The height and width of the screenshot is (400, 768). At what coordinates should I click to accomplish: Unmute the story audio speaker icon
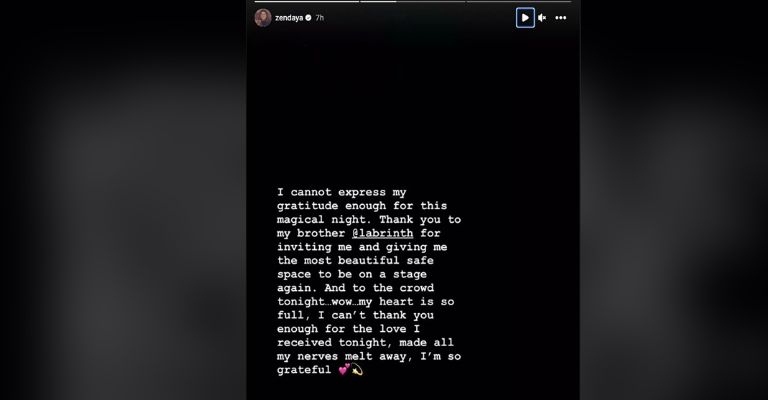[542, 18]
